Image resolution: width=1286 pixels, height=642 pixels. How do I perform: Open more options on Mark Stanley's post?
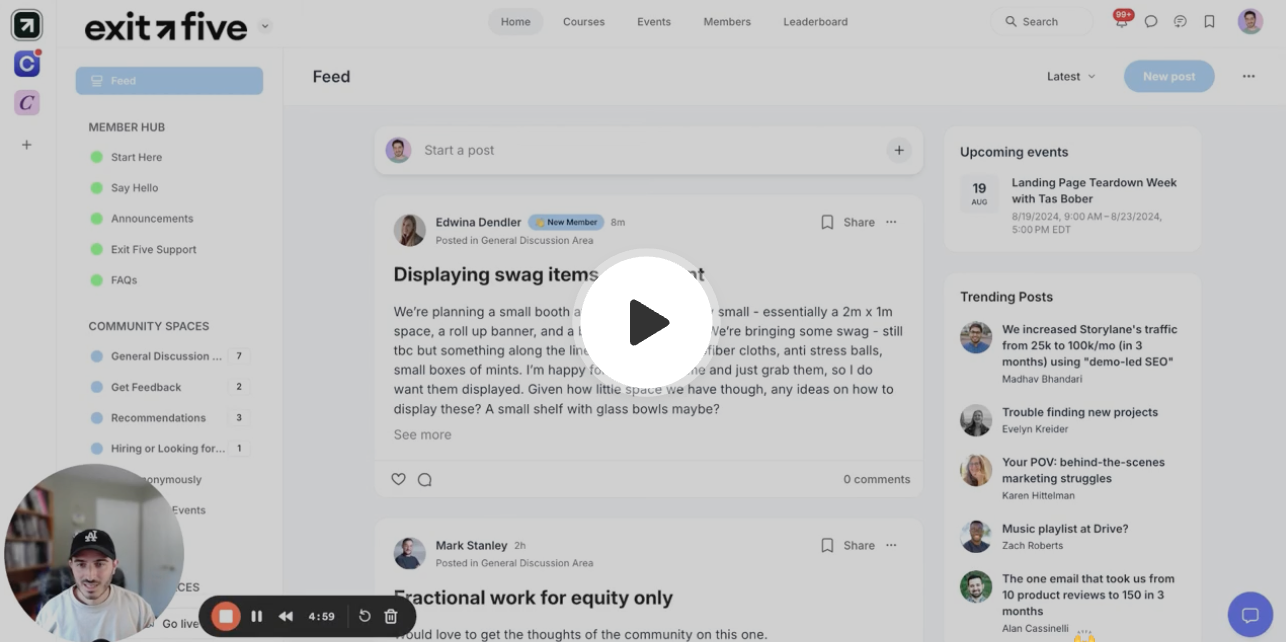(x=891, y=545)
